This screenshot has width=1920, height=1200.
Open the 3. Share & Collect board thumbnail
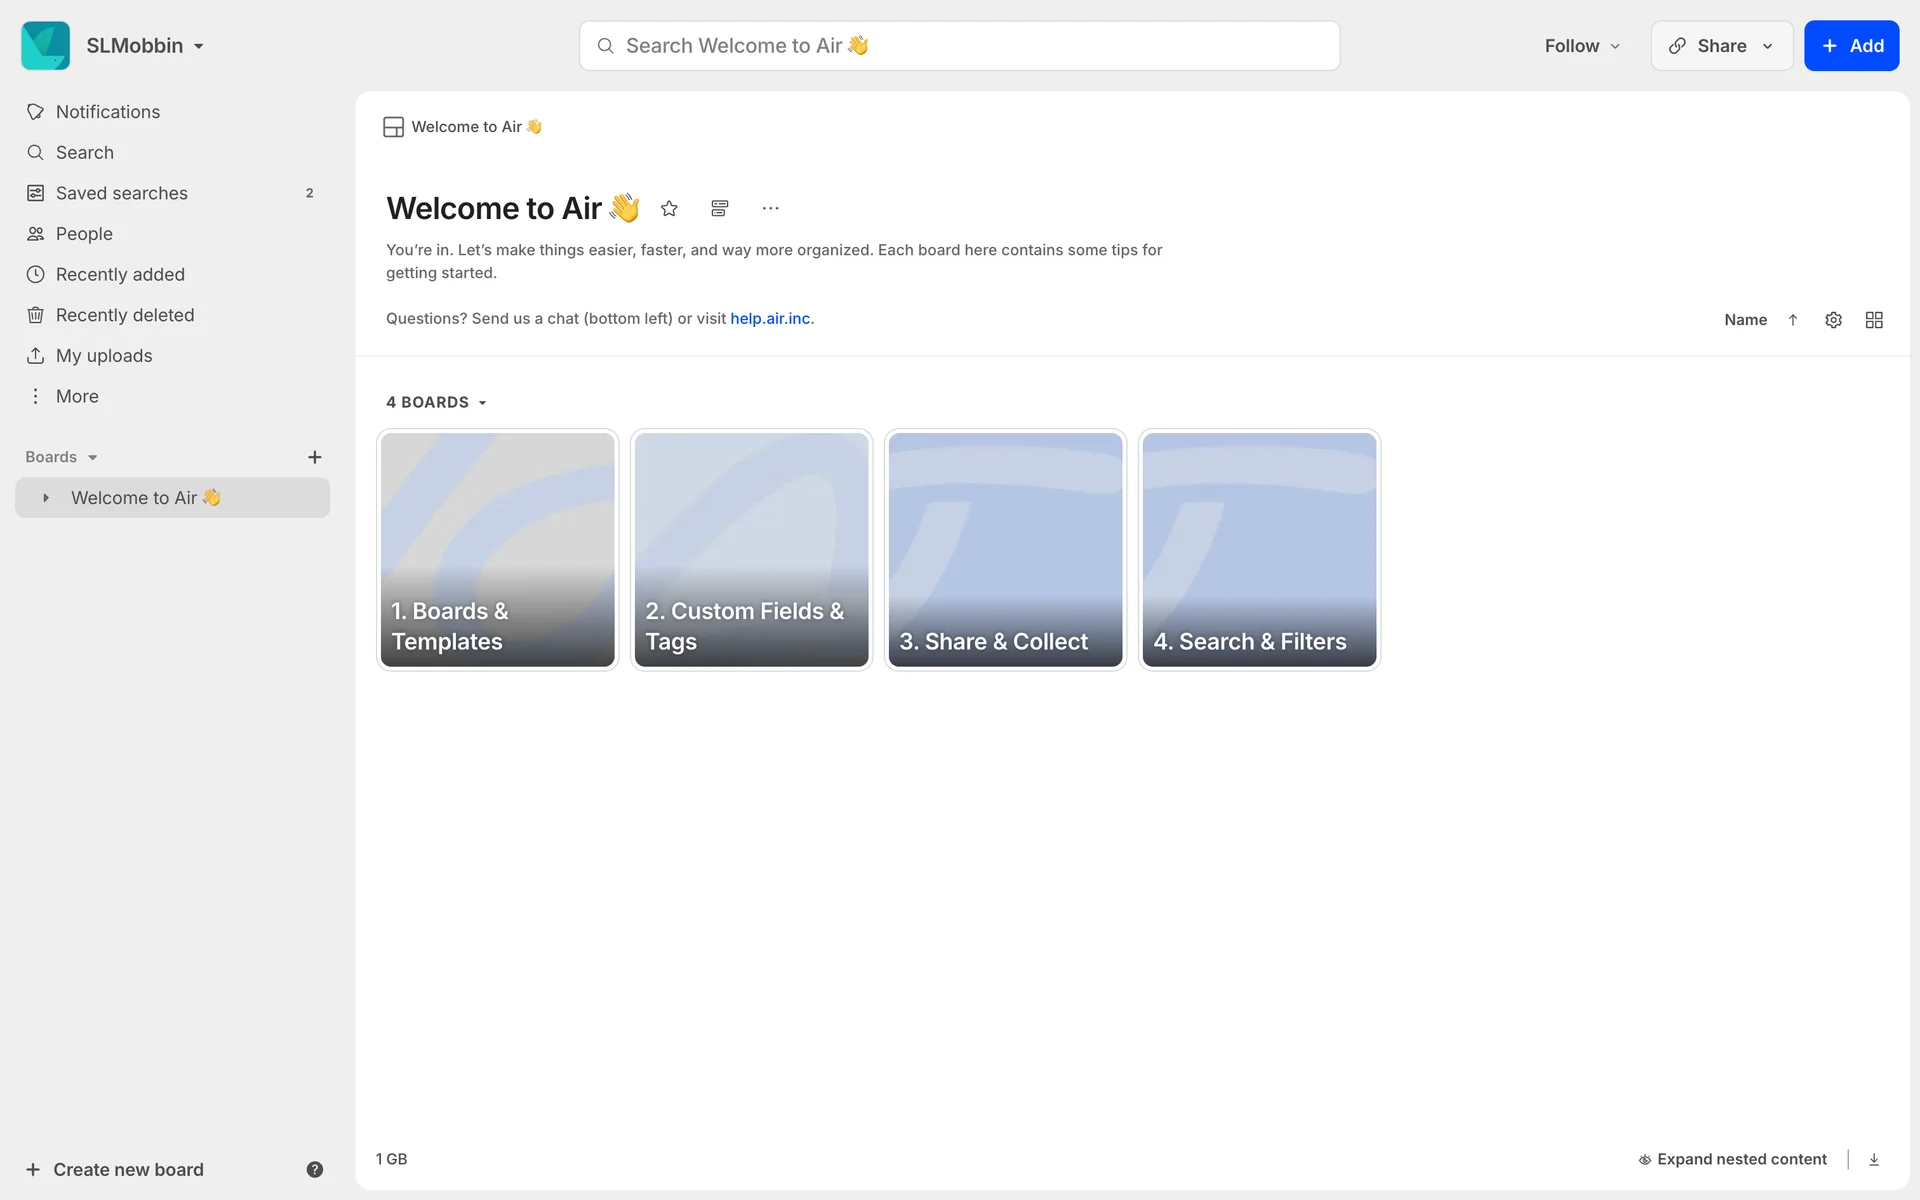pos(1005,550)
